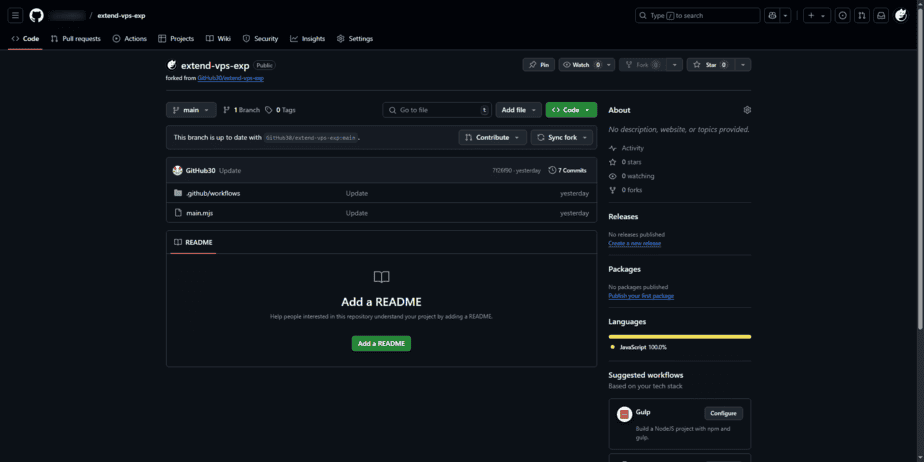The width and height of the screenshot is (924, 462).
Task: Expand the fork list dropdown arrow
Action: click(675, 65)
